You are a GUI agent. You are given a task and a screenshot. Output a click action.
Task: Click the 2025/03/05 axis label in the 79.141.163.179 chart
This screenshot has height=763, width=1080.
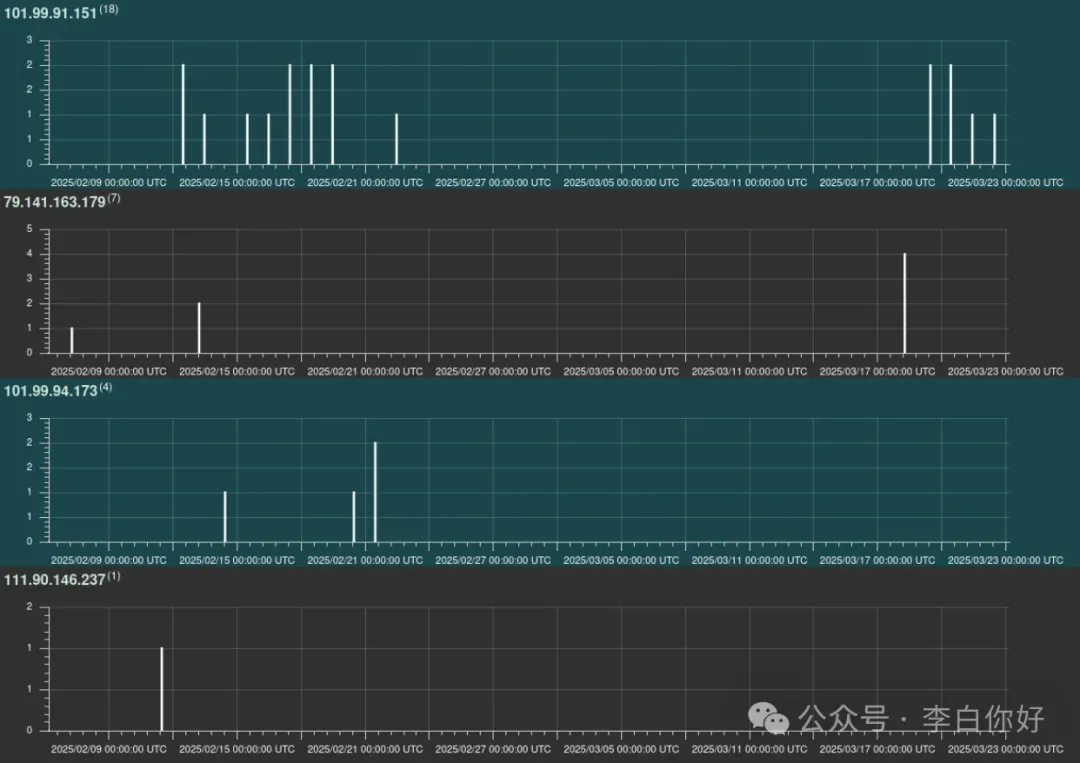[621, 371]
